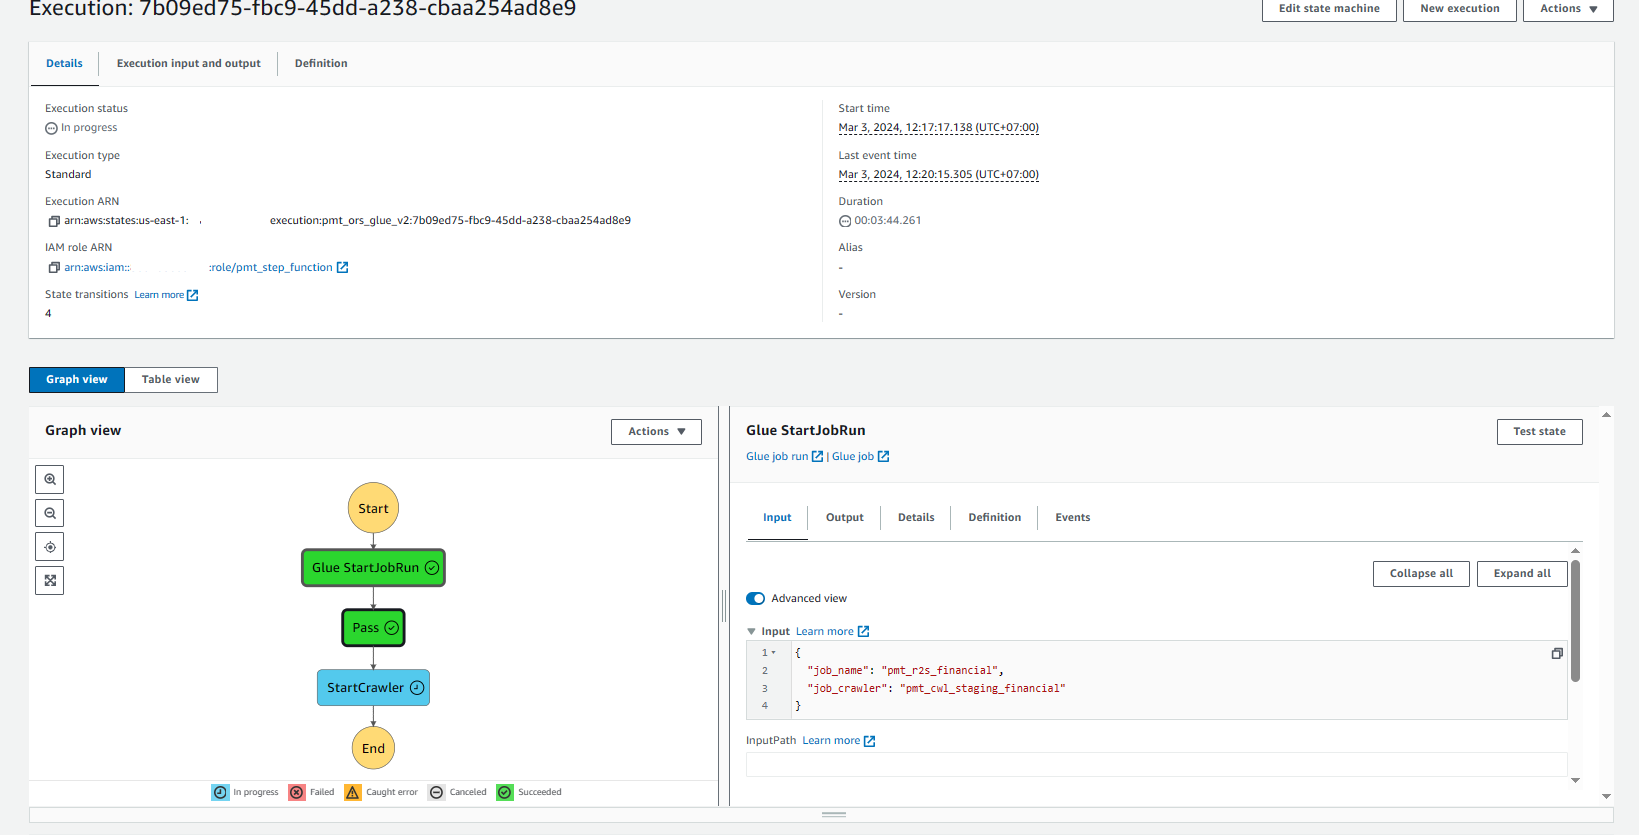Click the external link icon beside Glue job run
1639x835 pixels.
[817, 457]
